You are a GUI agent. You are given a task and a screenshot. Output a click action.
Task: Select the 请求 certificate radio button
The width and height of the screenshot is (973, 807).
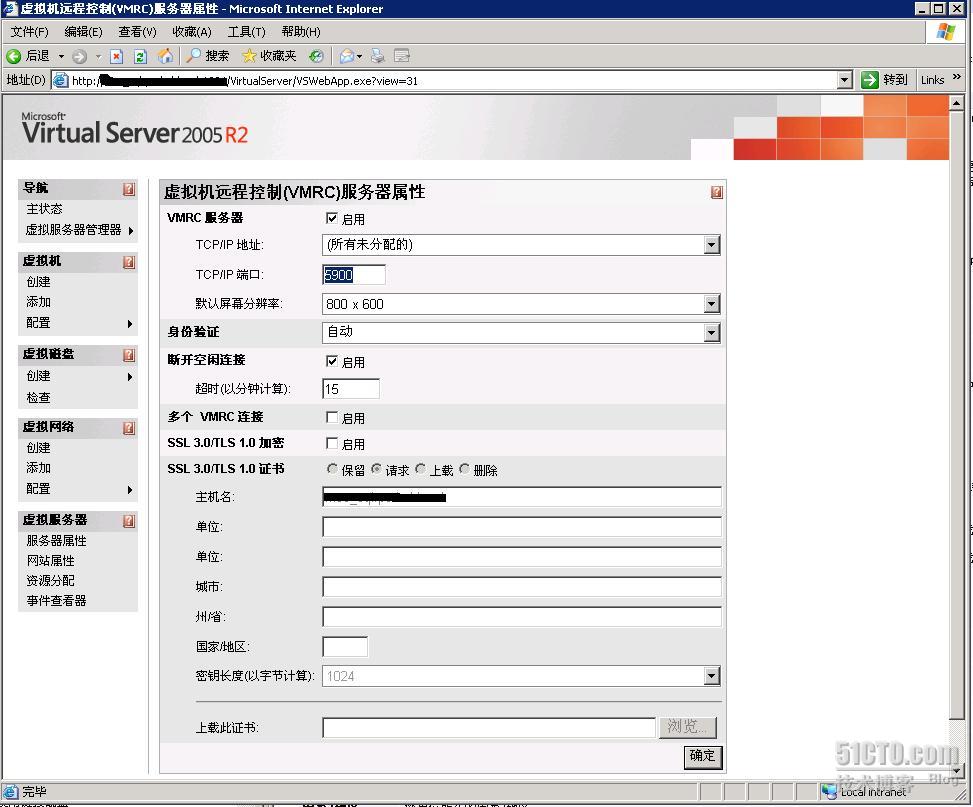pyautogui.click(x=376, y=469)
